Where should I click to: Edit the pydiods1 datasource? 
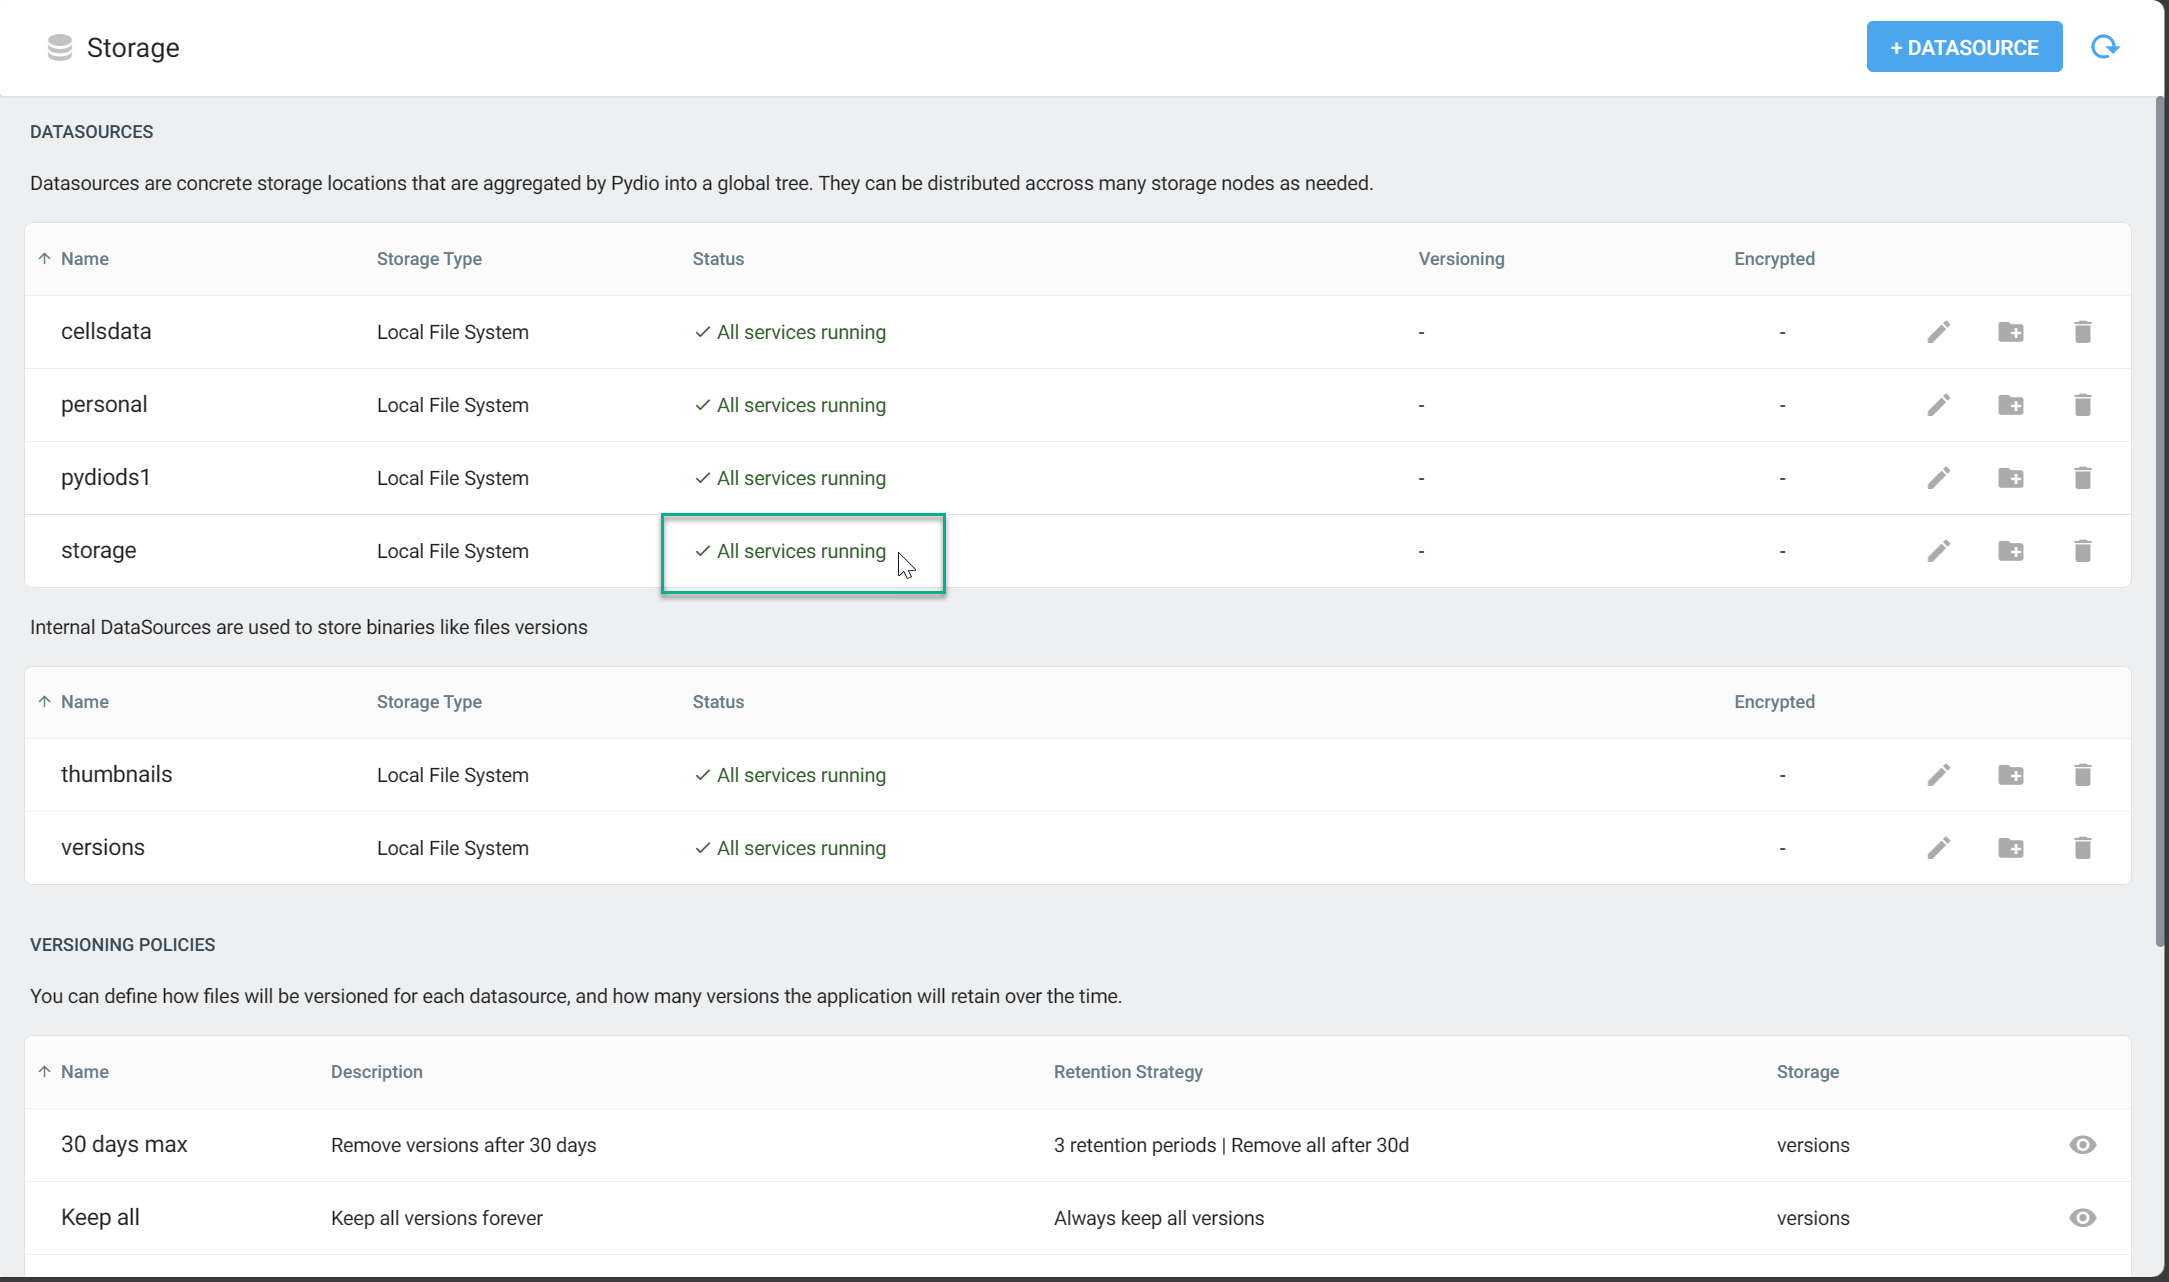pyautogui.click(x=1939, y=478)
